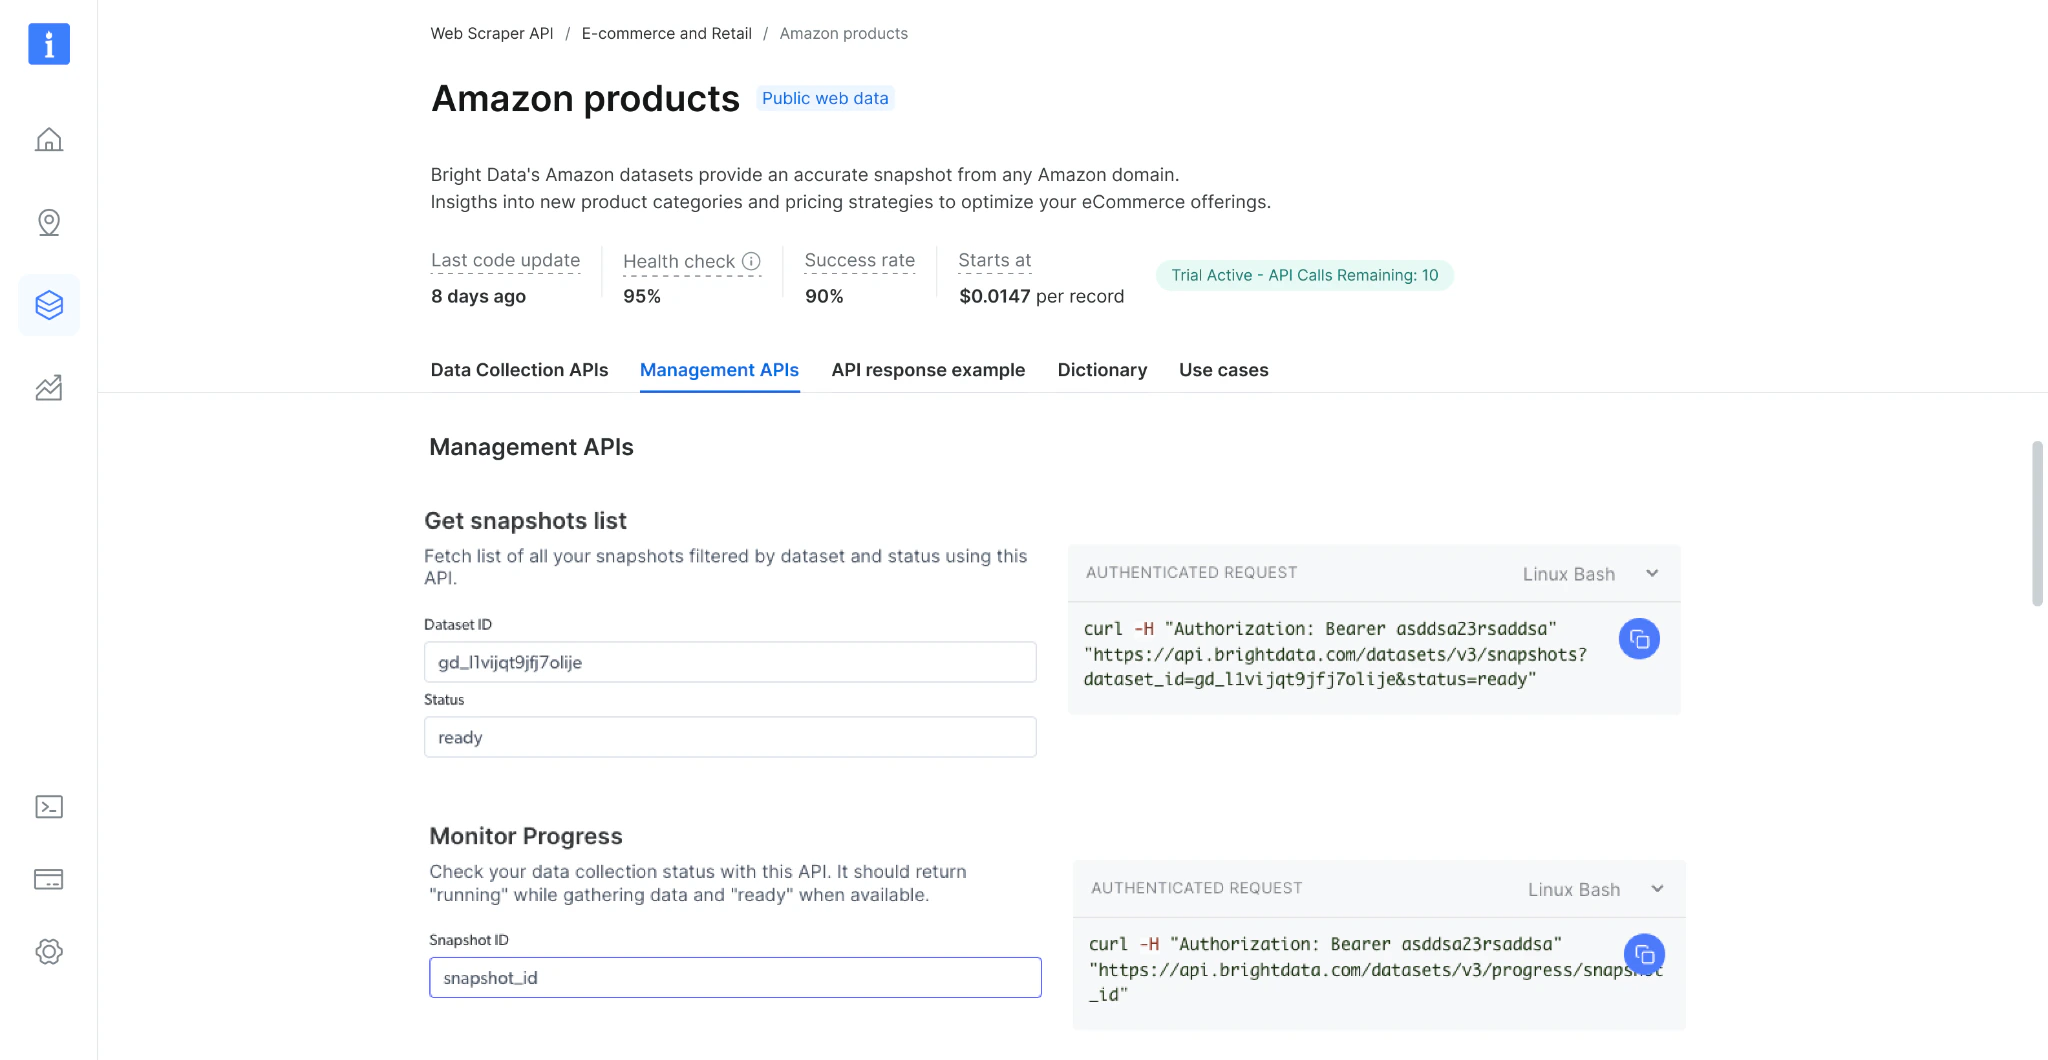The width and height of the screenshot is (2048, 1060).
Task: Open the E-commerce and Retail breadcrumb
Action: click(x=667, y=33)
